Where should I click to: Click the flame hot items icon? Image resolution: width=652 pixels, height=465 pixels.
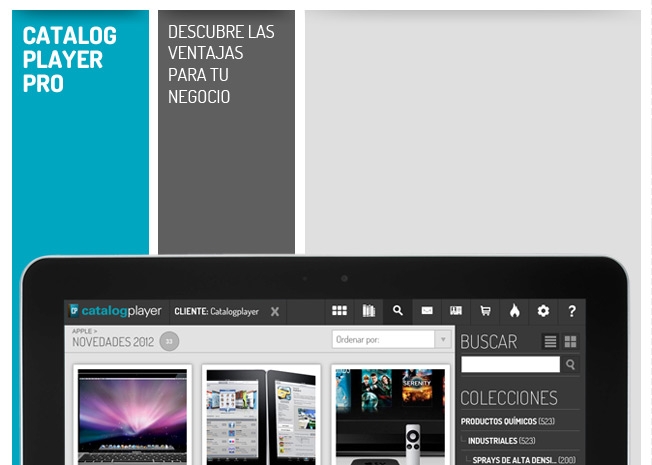tap(514, 311)
